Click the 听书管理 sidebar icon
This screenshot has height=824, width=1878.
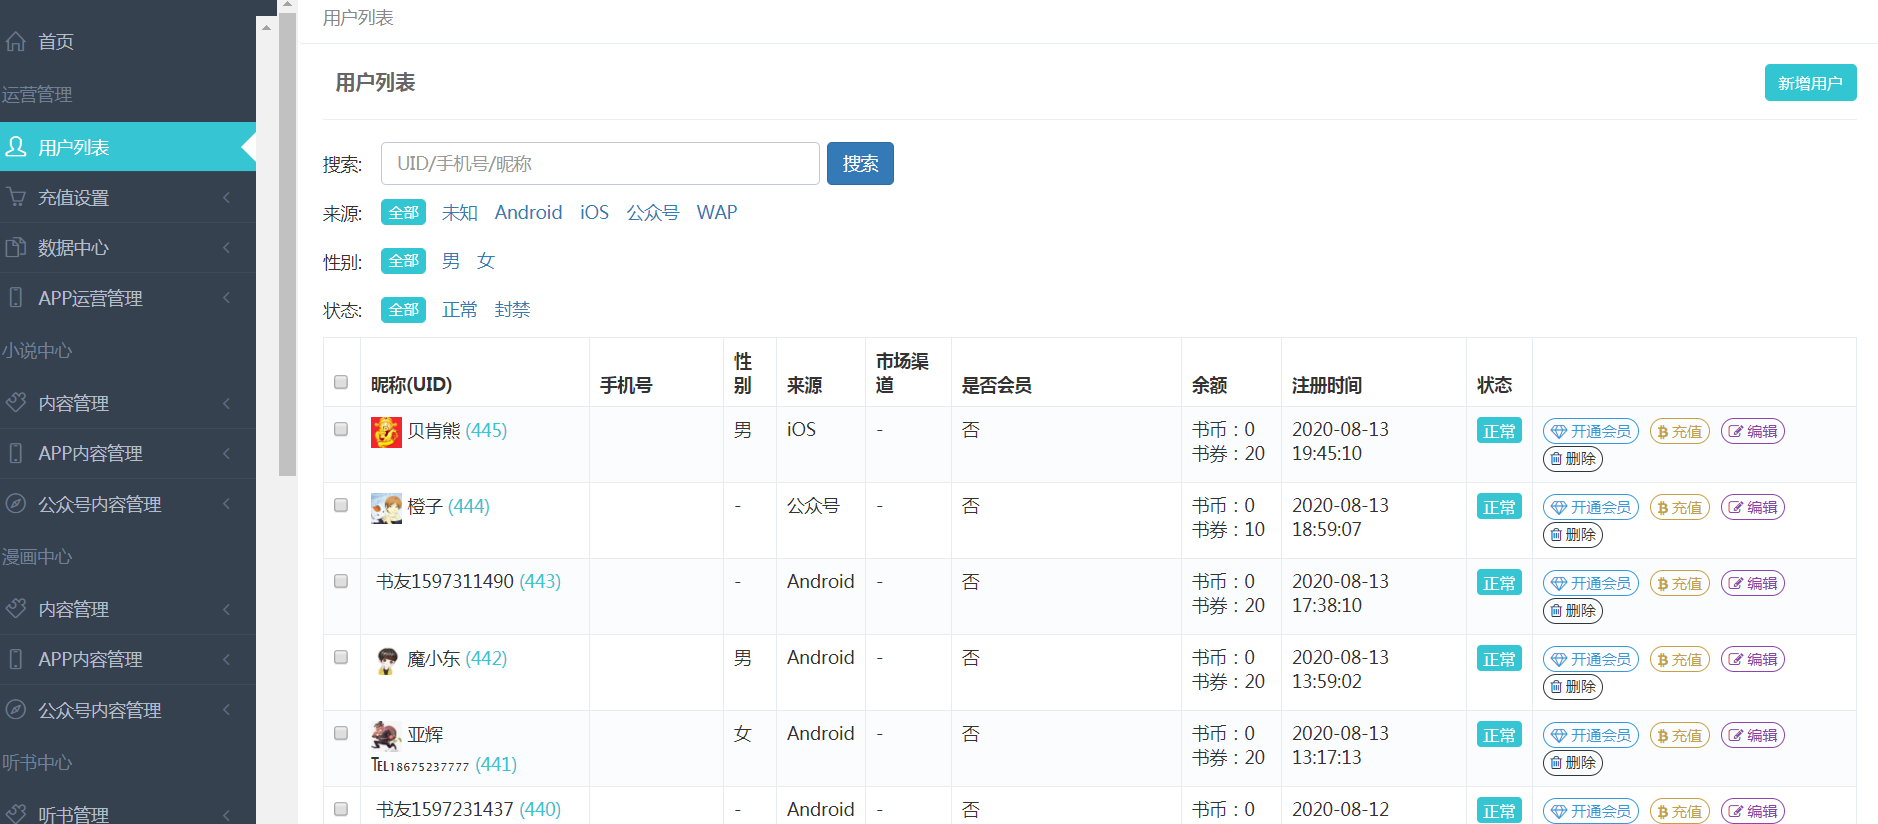(16, 814)
